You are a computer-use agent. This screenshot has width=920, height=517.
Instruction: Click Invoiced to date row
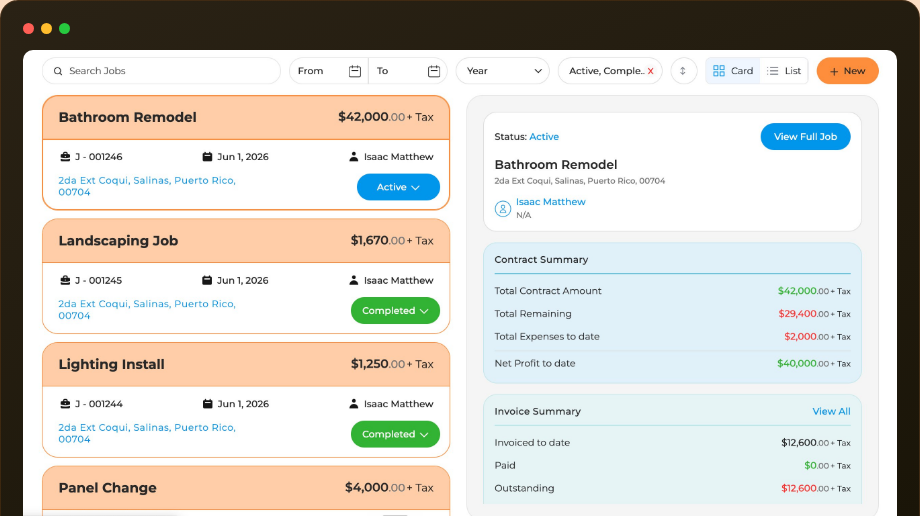(x=672, y=443)
